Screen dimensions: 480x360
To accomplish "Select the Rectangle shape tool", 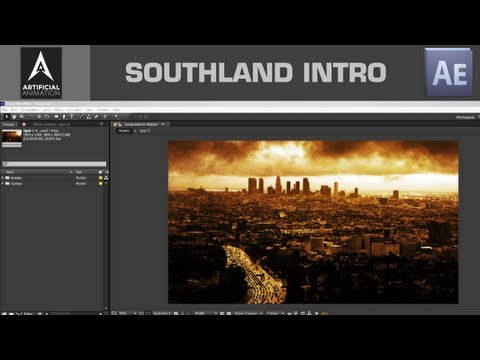I will point(57,117).
